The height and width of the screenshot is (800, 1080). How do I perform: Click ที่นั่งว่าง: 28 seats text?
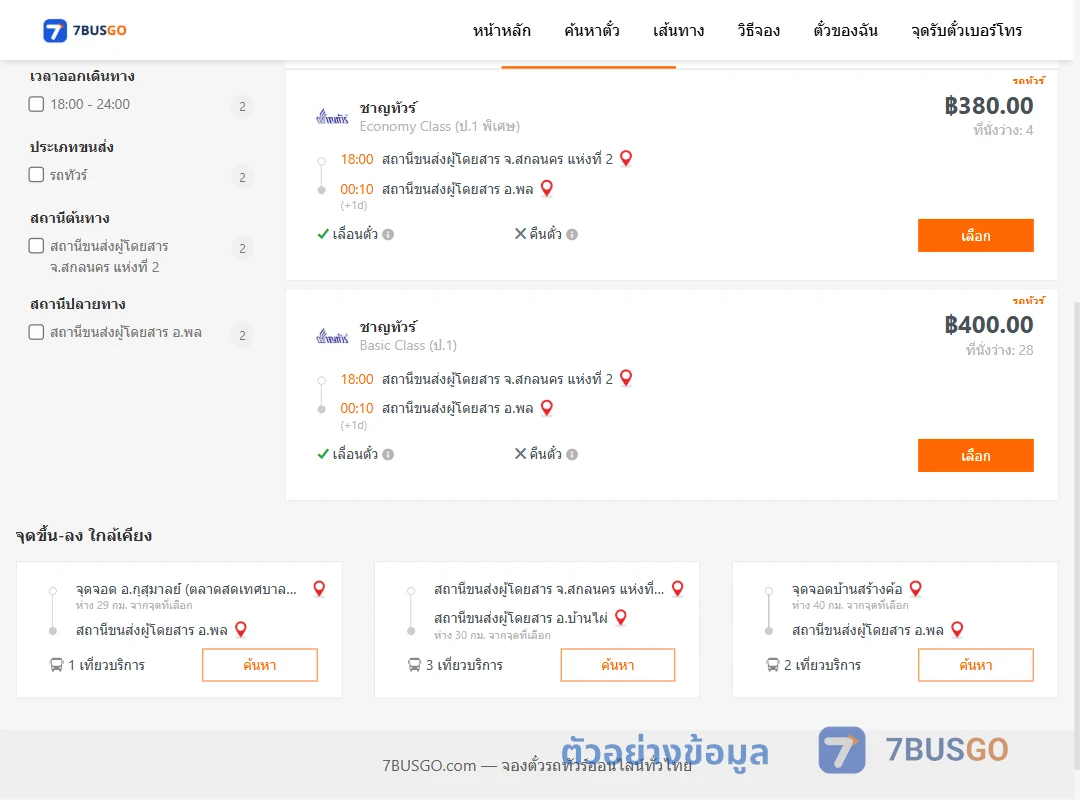999,350
